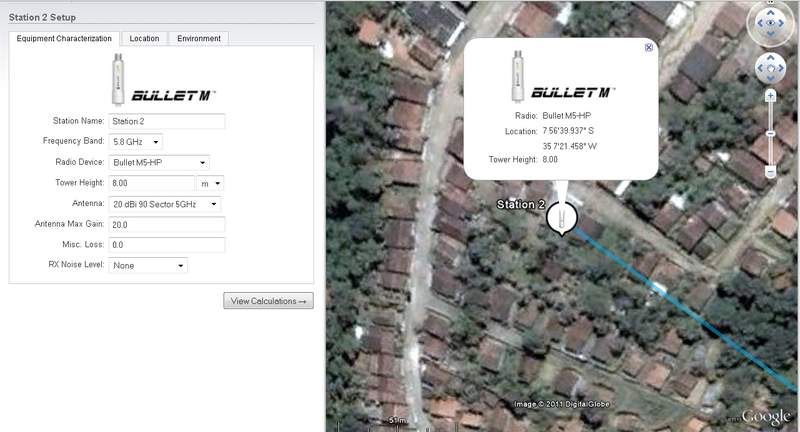800x432 pixels.
Task: Click the Station 2 map marker
Action: 562,218
